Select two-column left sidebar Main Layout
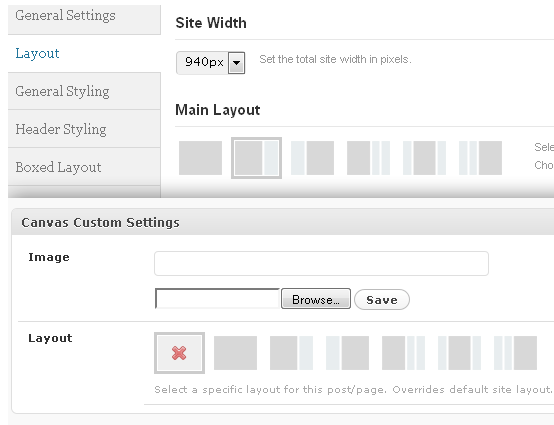The height and width of the screenshot is (425, 554). [312, 158]
